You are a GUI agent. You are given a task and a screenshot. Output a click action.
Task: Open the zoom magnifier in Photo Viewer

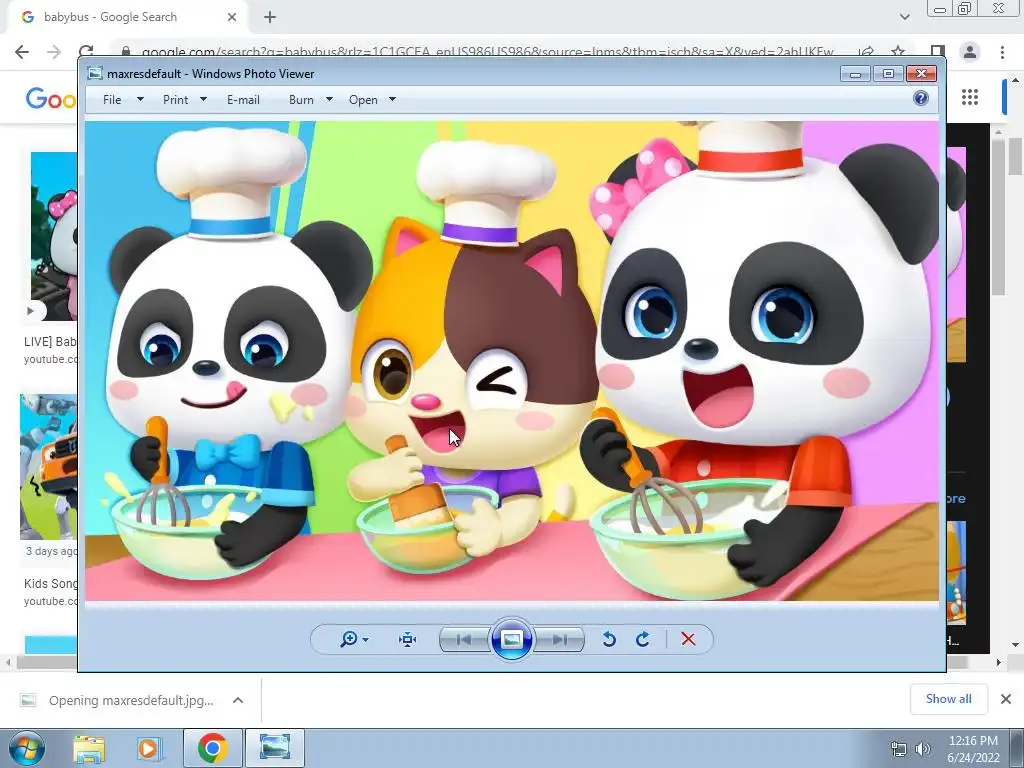349,639
